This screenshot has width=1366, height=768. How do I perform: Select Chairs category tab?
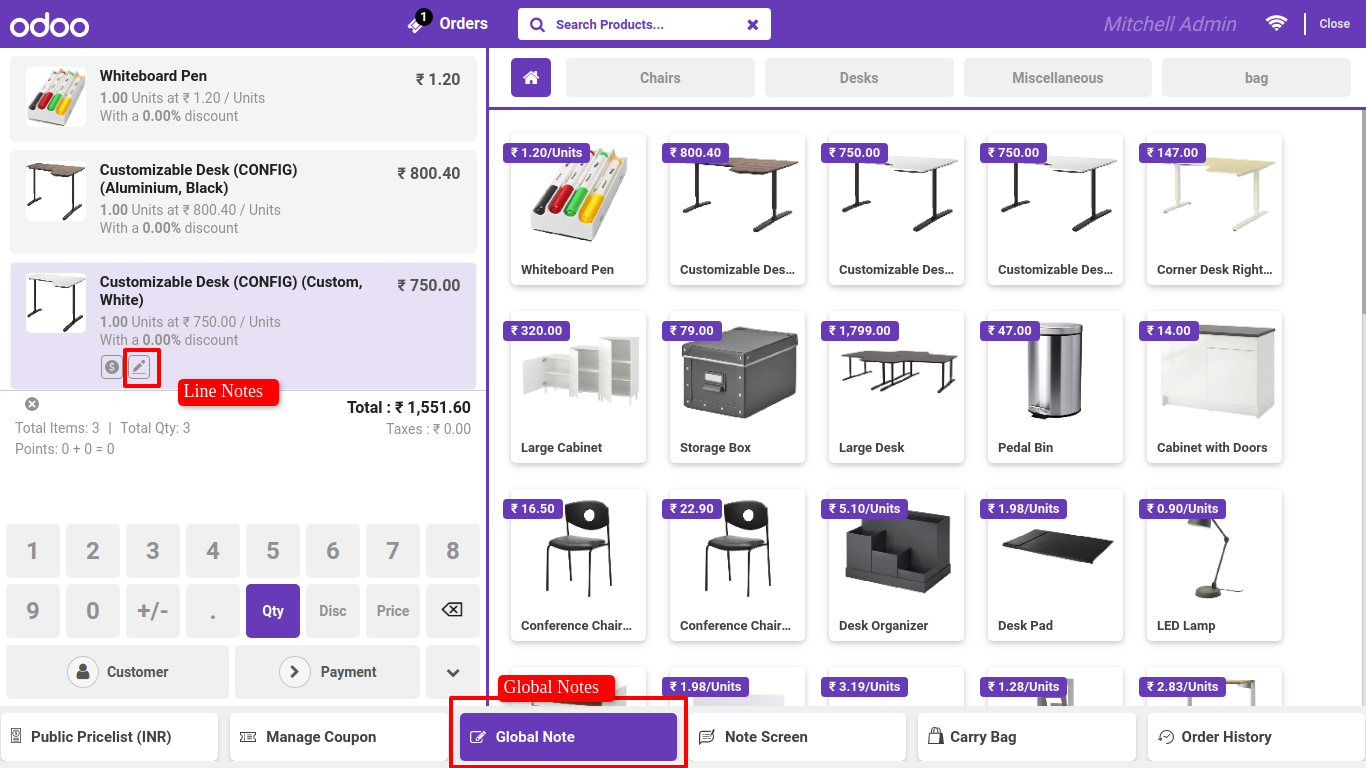(x=660, y=77)
